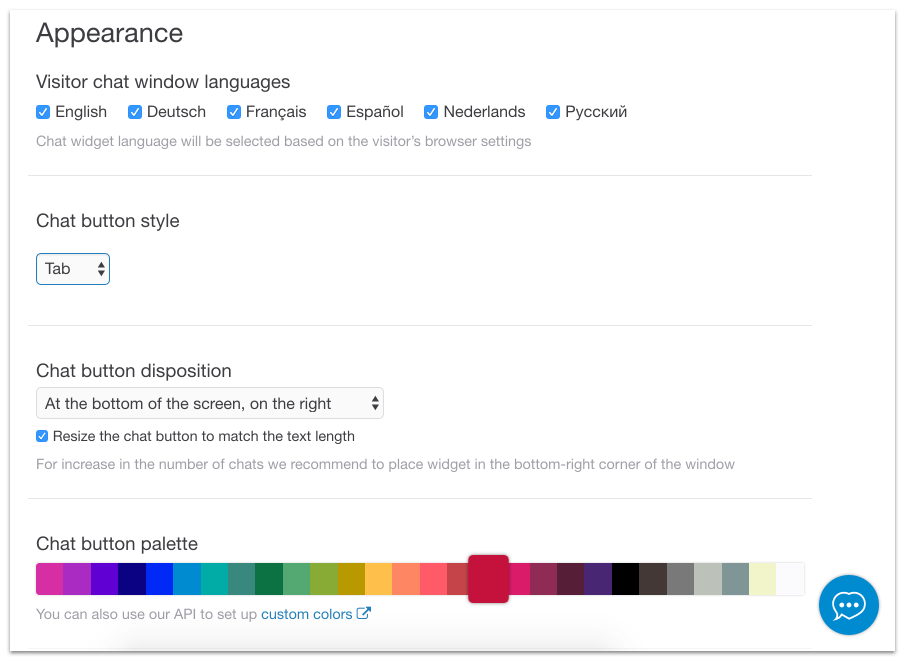Choose the teal color swatch
The height and width of the screenshot is (661, 905).
(x=214, y=579)
